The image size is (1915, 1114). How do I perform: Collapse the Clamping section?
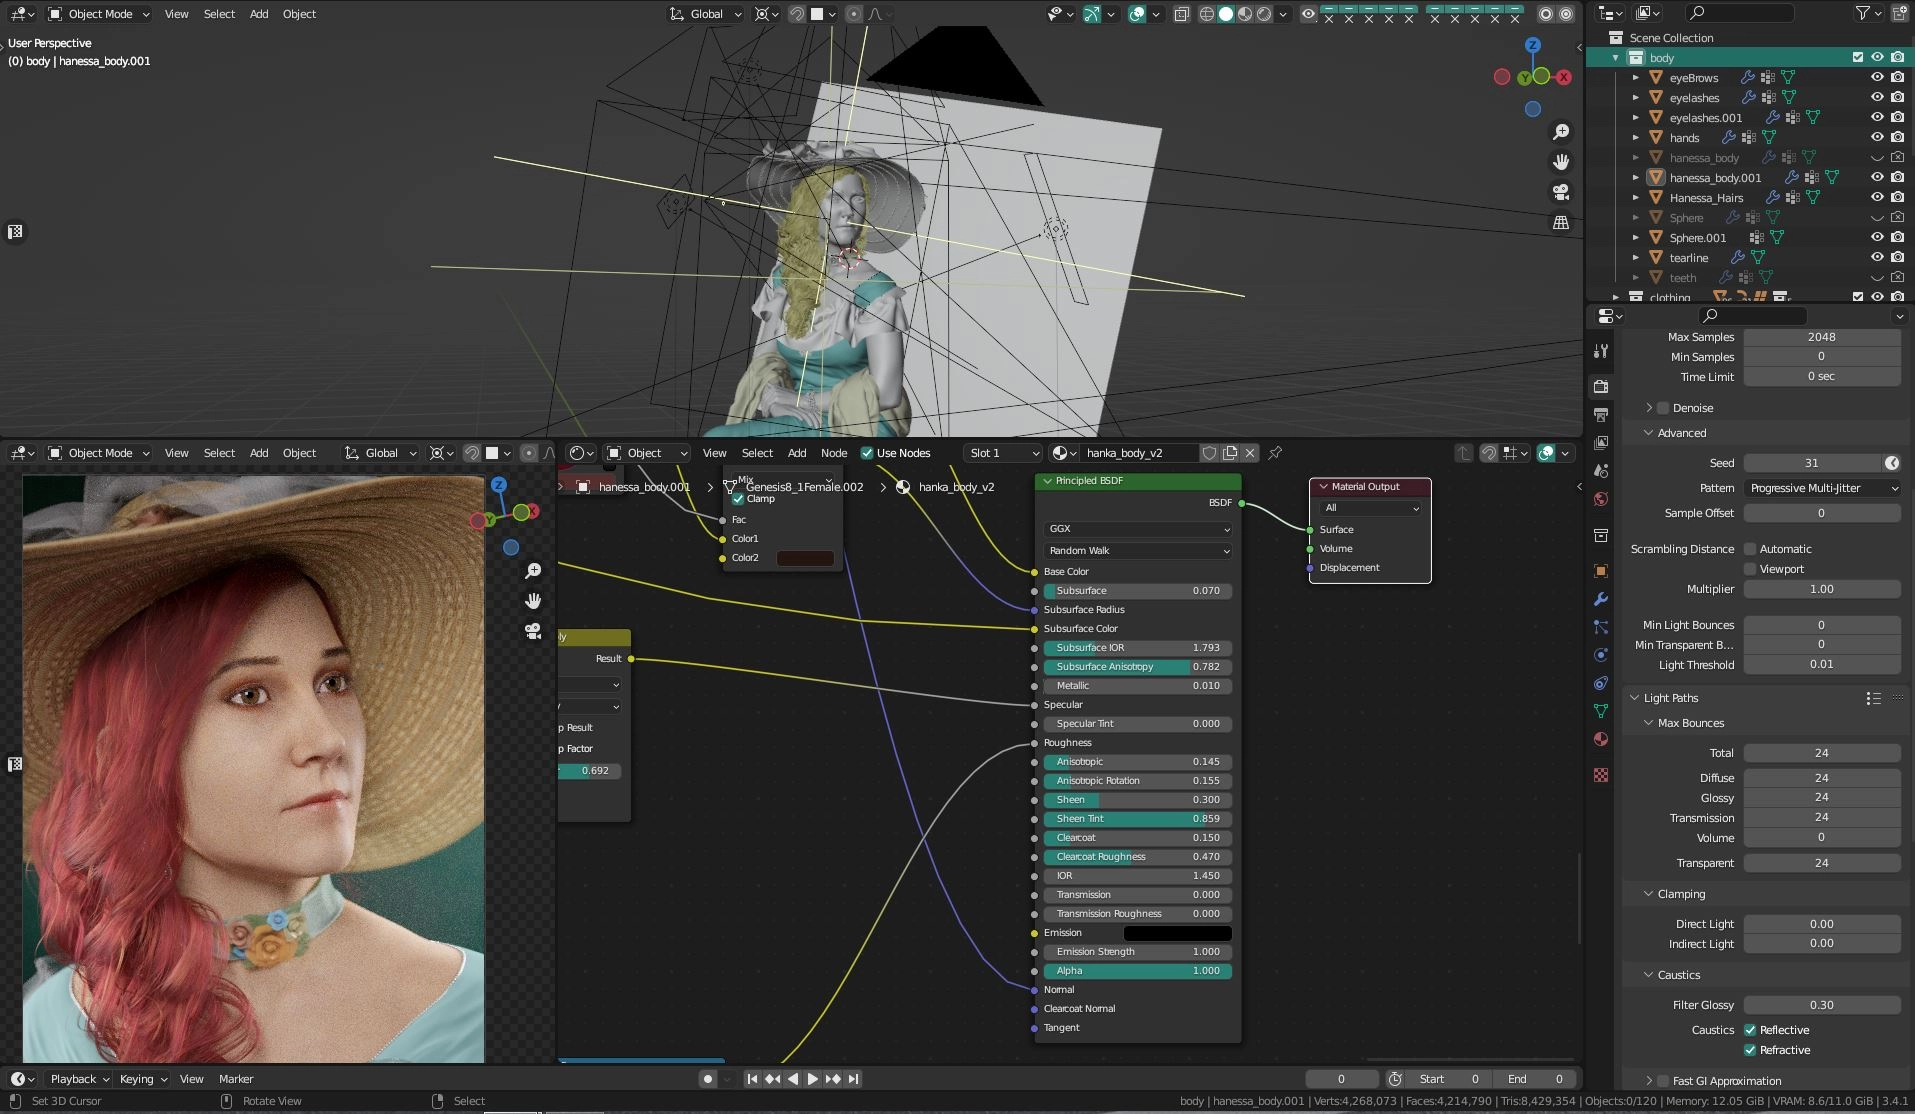[x=1680, y=894]
